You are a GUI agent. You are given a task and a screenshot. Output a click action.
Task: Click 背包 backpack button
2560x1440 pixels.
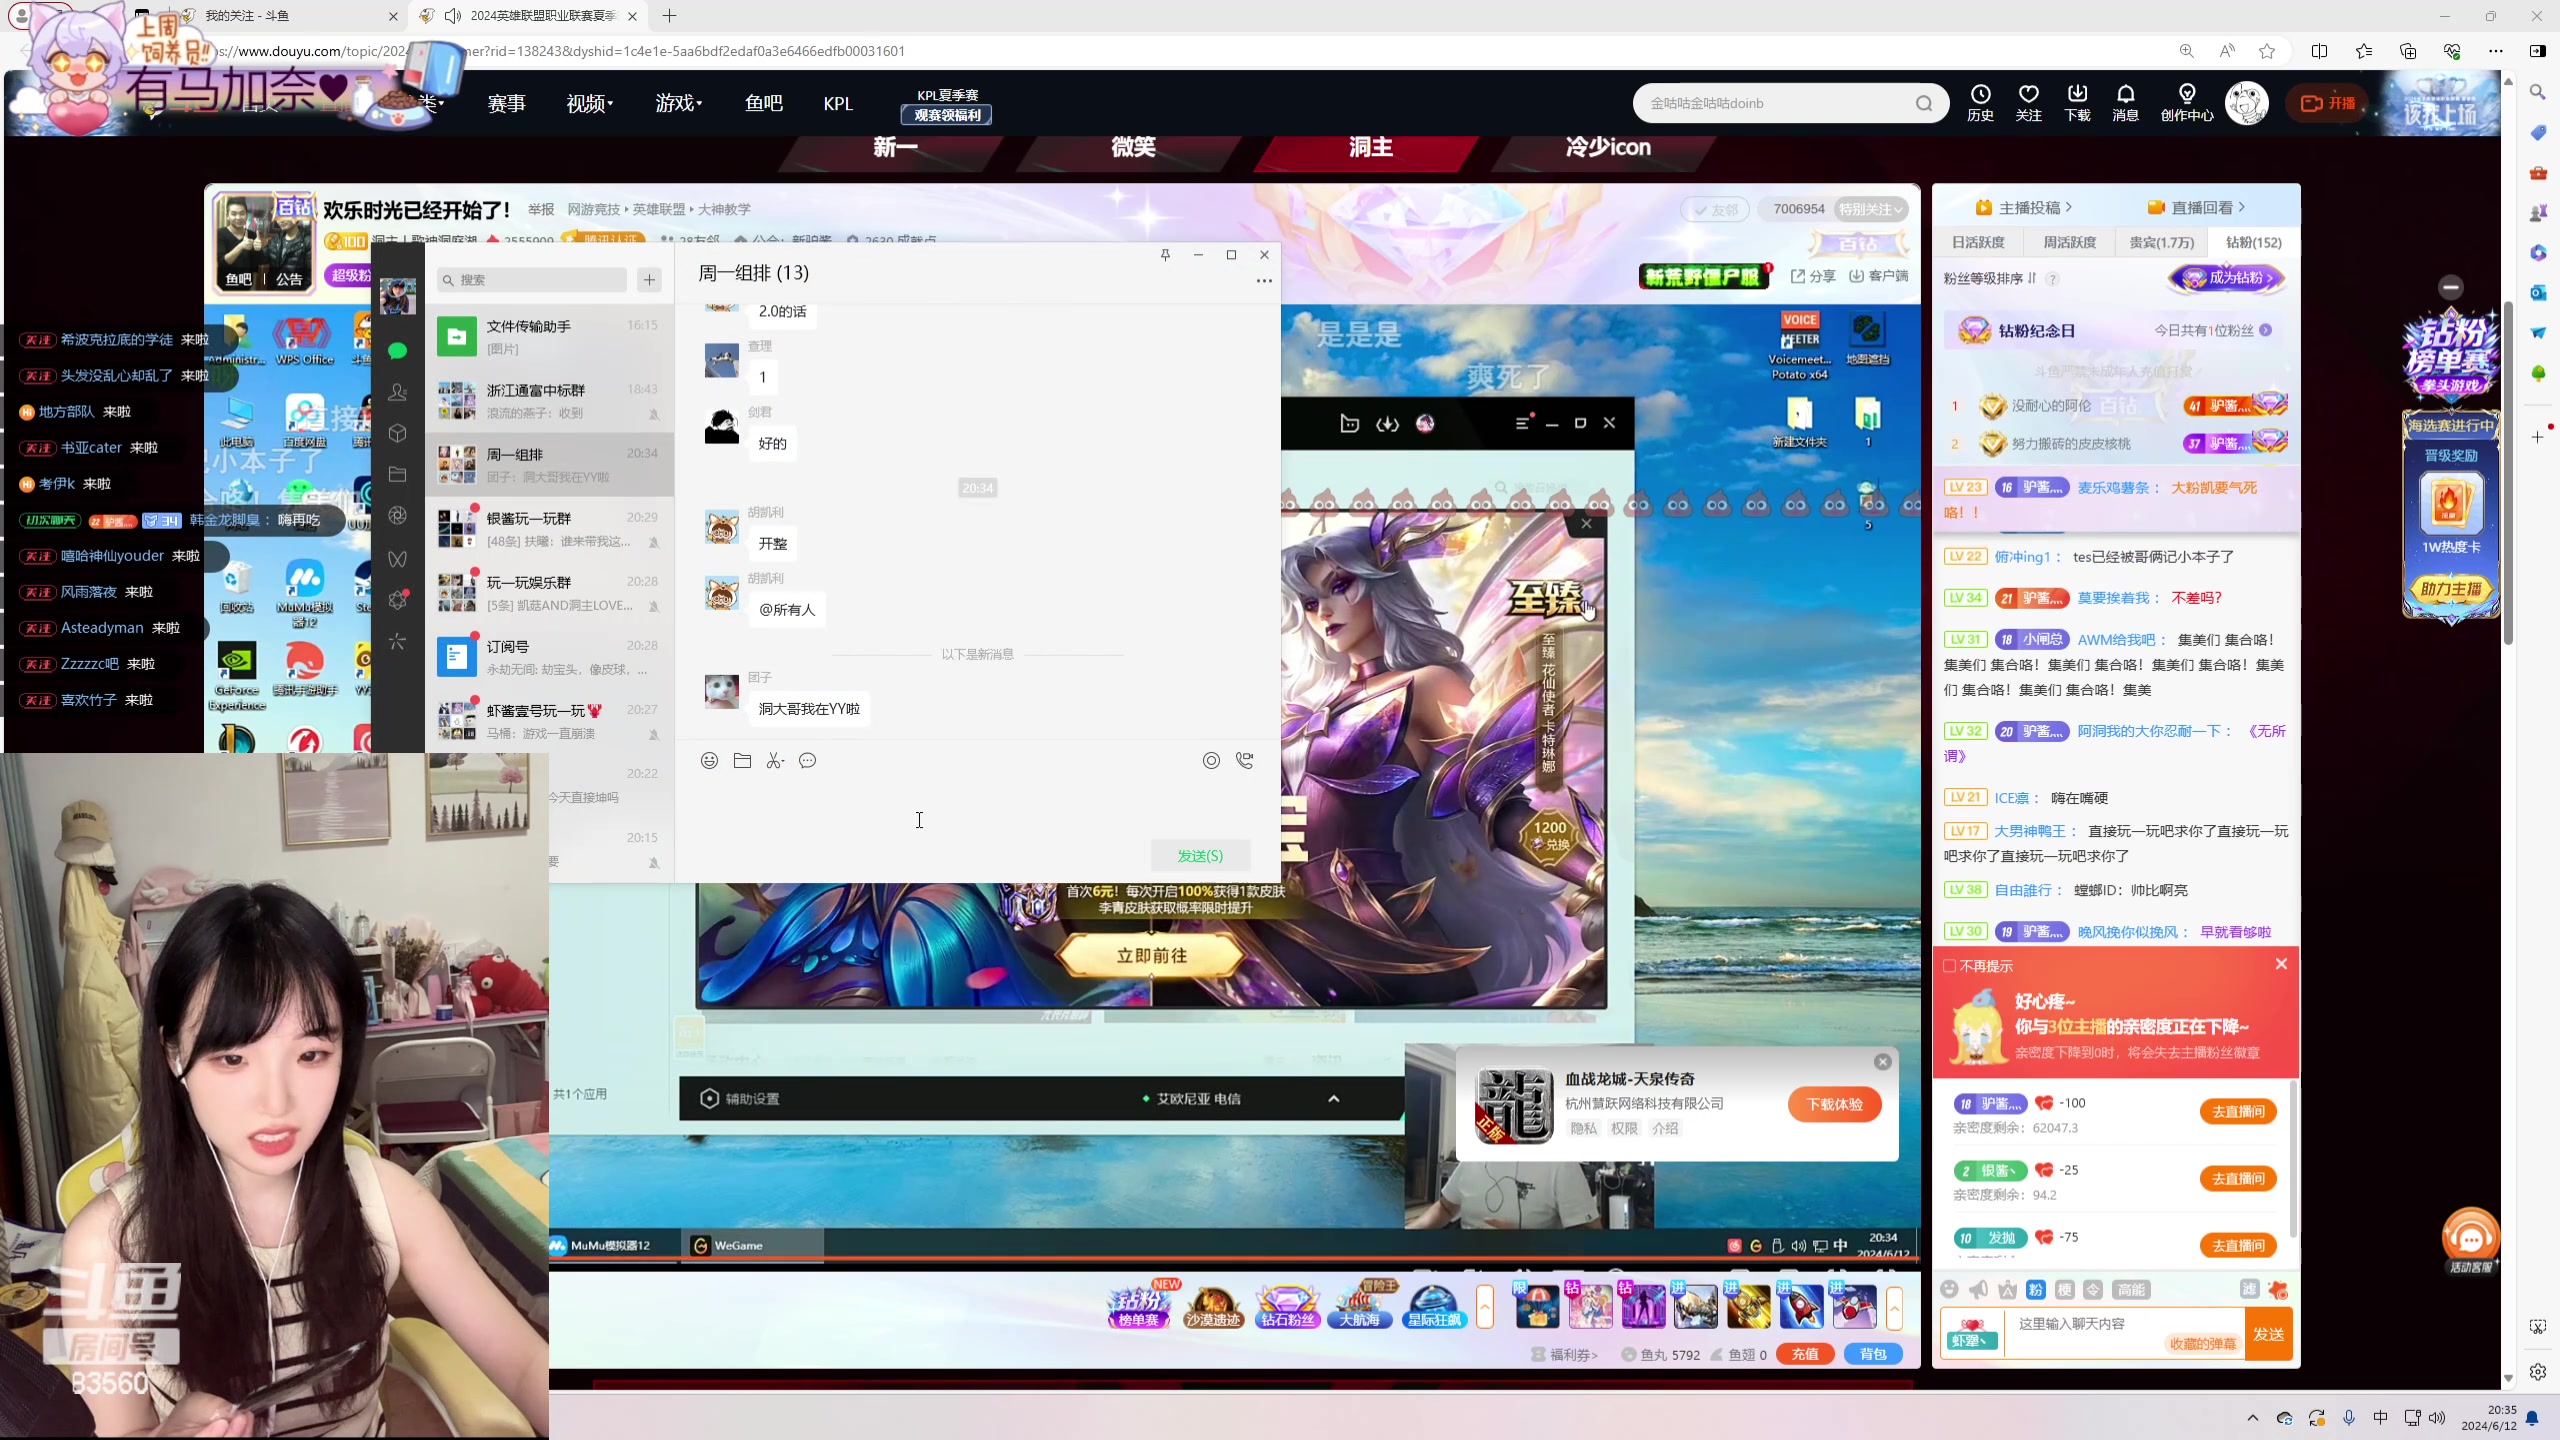pyautogui.click(x=1873, y=1354)
